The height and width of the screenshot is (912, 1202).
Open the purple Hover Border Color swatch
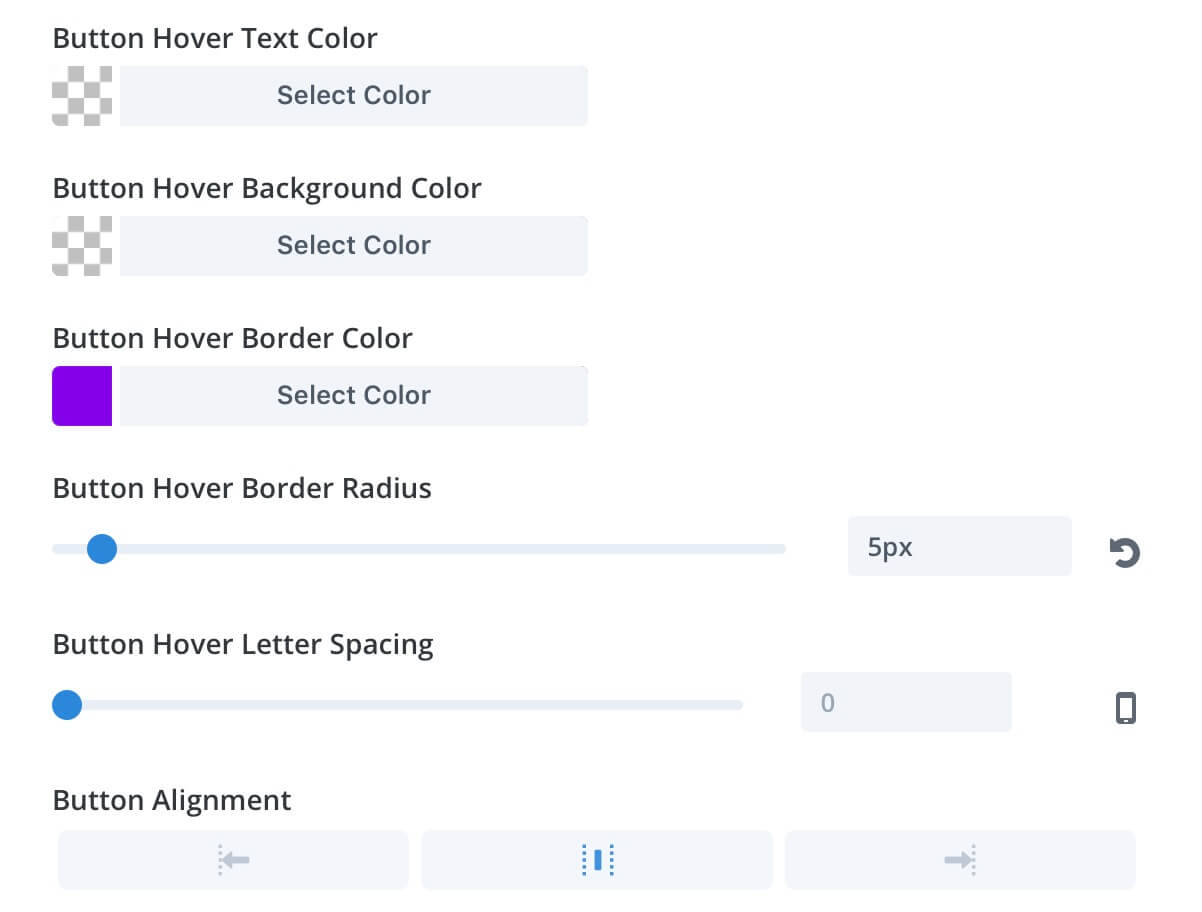tap(82, 396)
